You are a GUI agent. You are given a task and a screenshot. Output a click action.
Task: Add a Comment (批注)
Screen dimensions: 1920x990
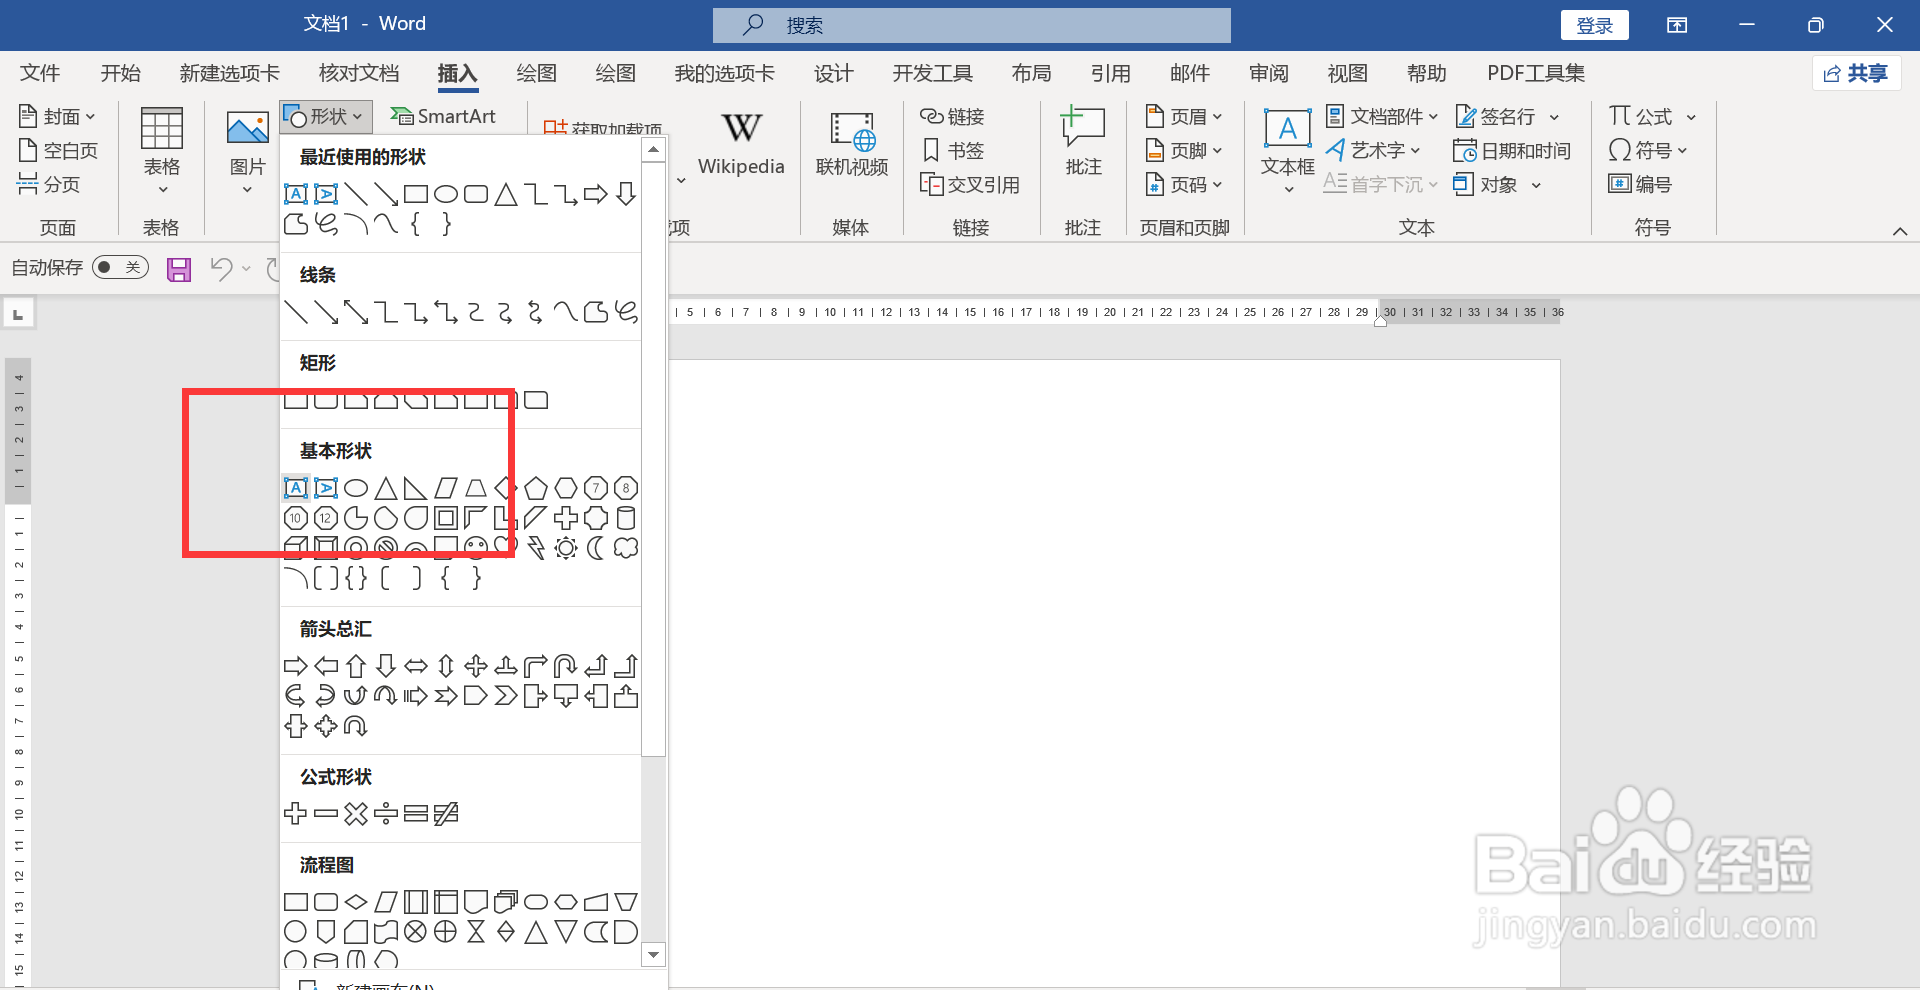tap(1083, 143)
